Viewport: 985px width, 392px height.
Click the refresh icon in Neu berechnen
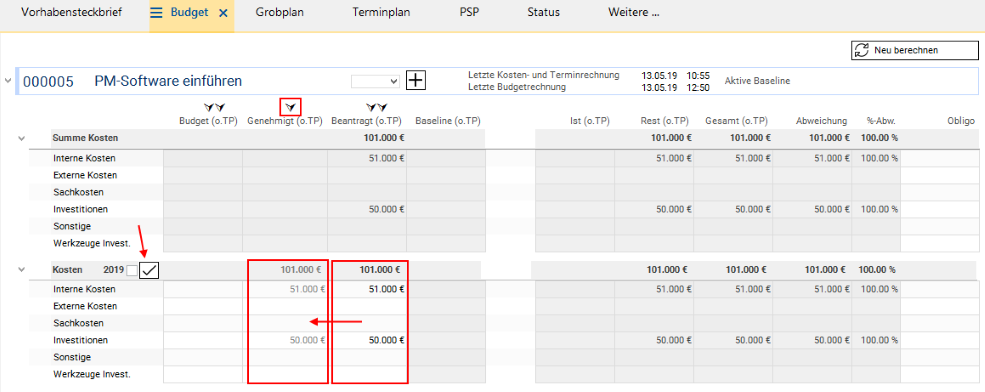[x=861, y=50]
